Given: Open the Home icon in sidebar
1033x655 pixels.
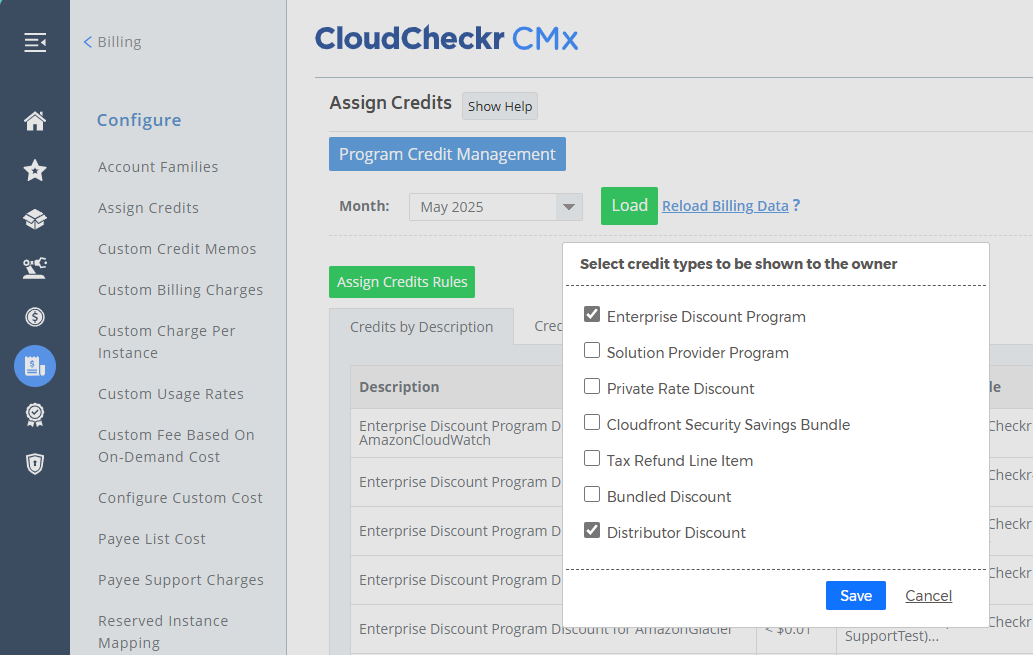Looking at the screenshot, I should coord(35,121).
